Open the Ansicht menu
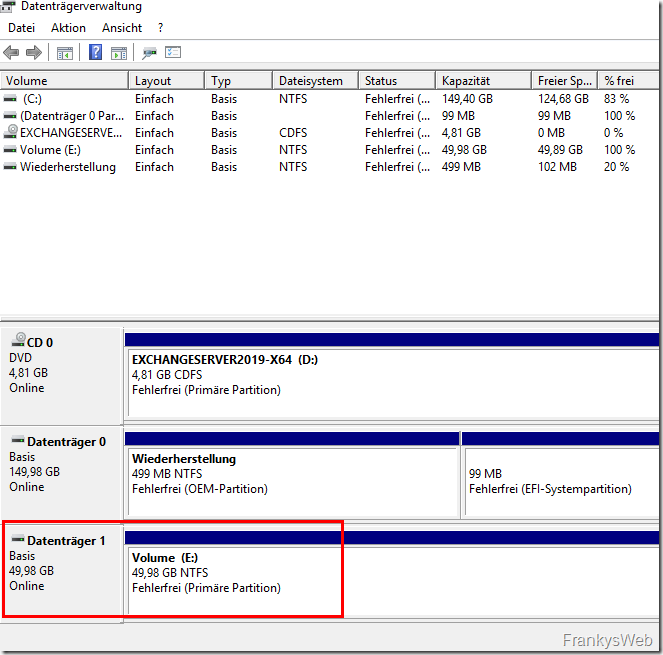Screen dimensions: 663x655 [122, 28]
